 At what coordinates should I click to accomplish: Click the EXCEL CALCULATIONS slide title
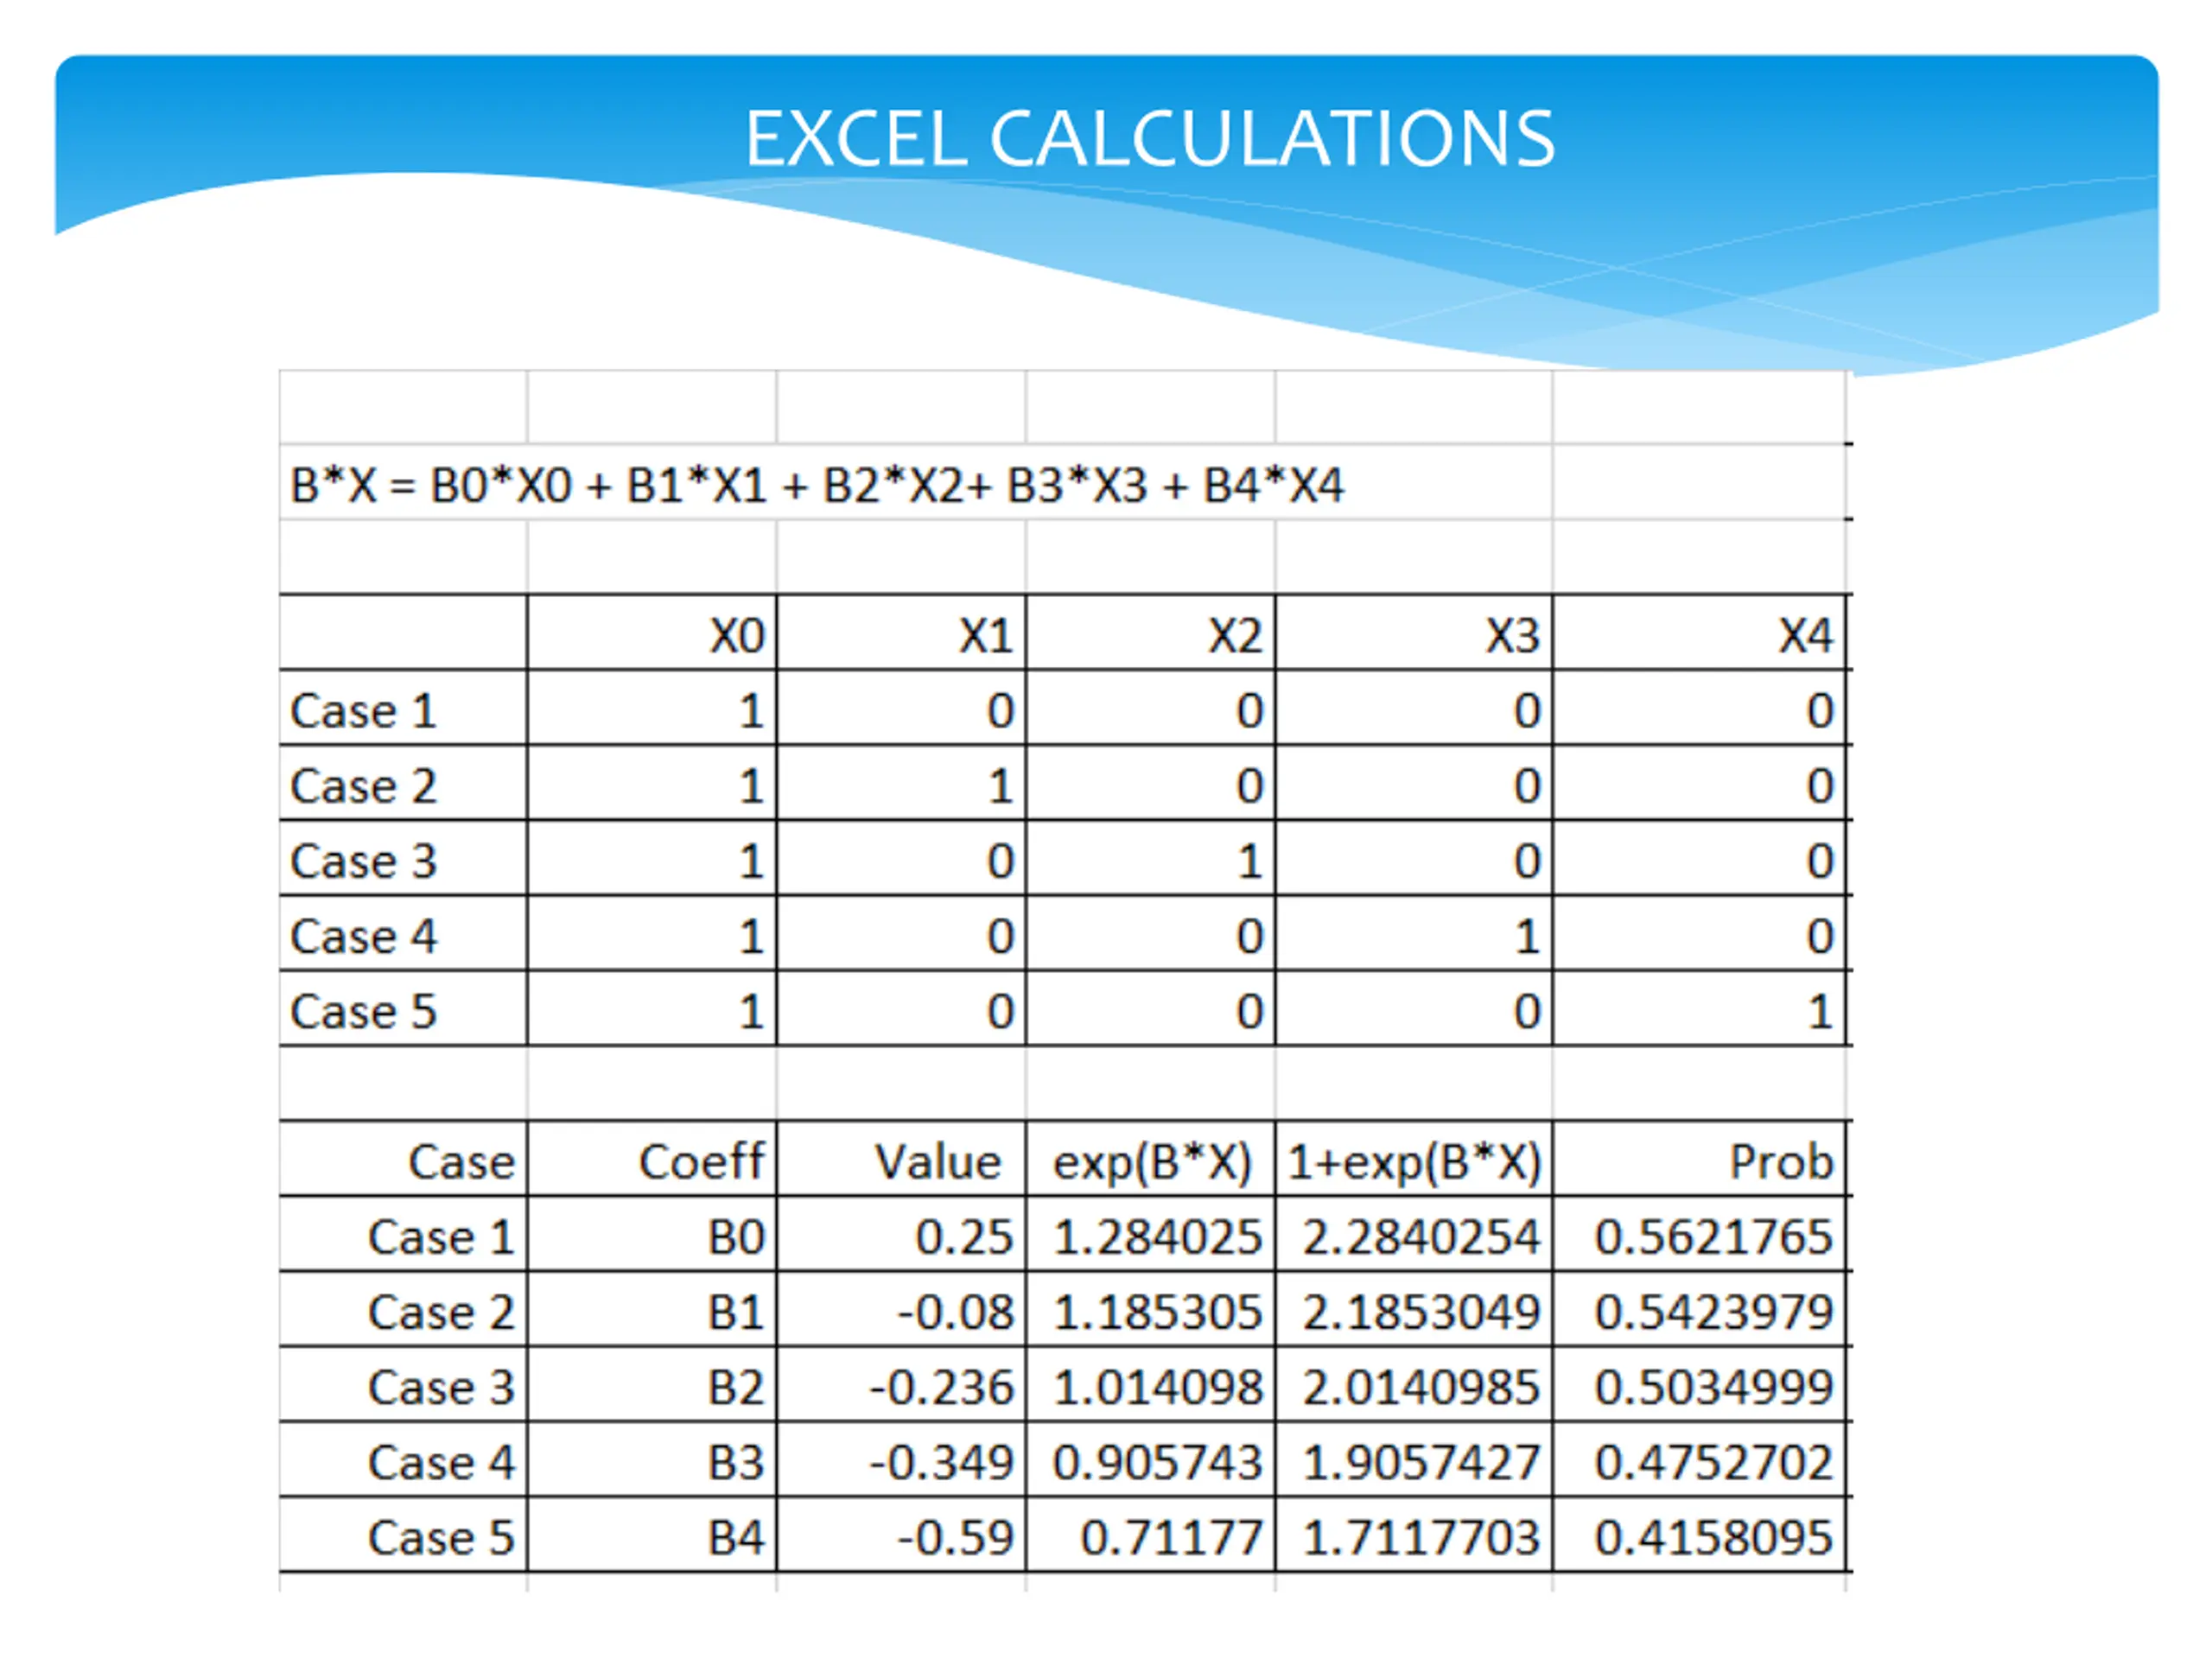(1149, 139)
